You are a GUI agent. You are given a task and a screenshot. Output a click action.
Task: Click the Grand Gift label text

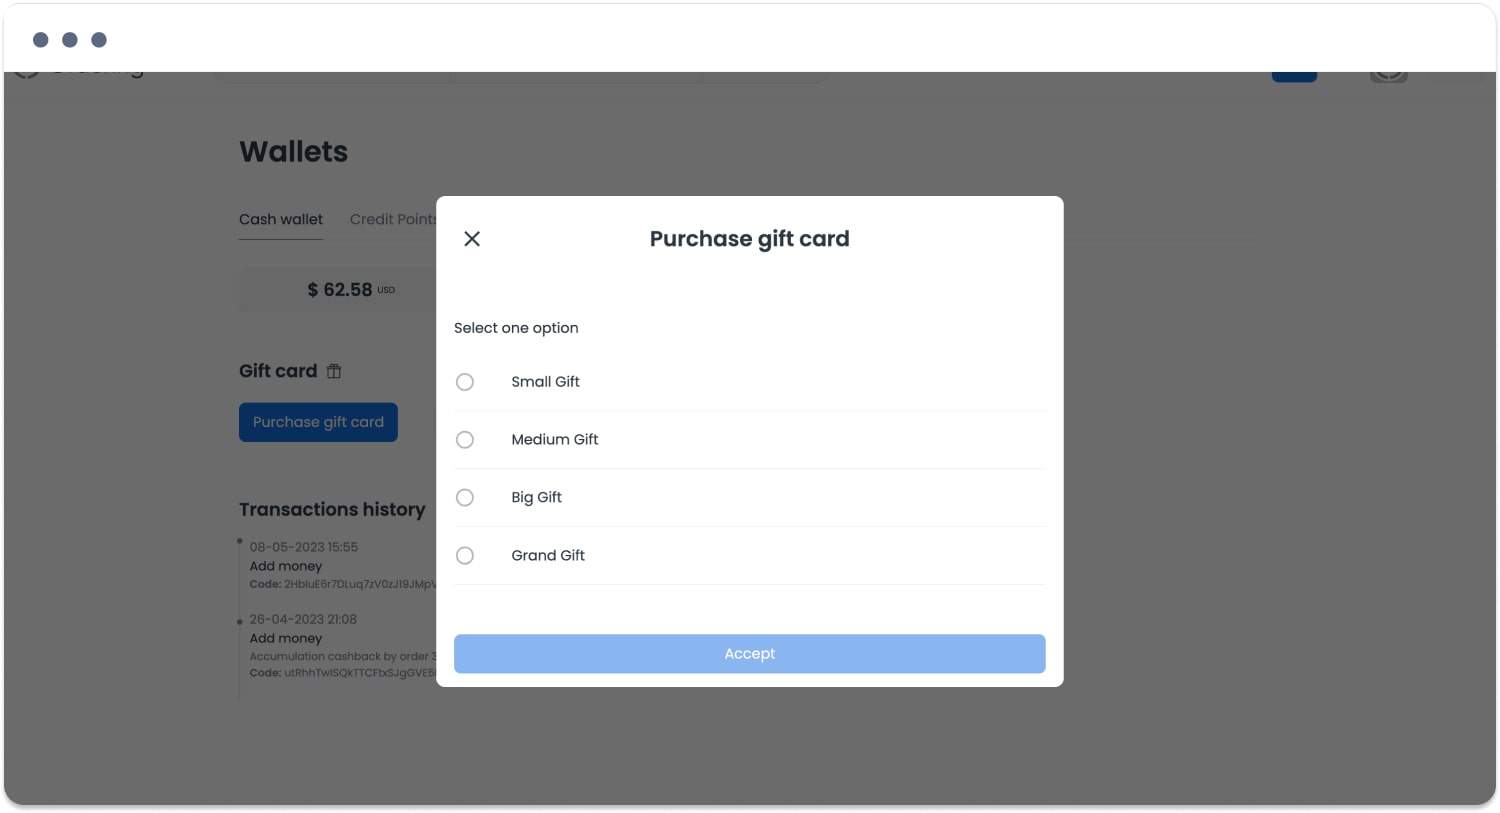click(548, 556)
